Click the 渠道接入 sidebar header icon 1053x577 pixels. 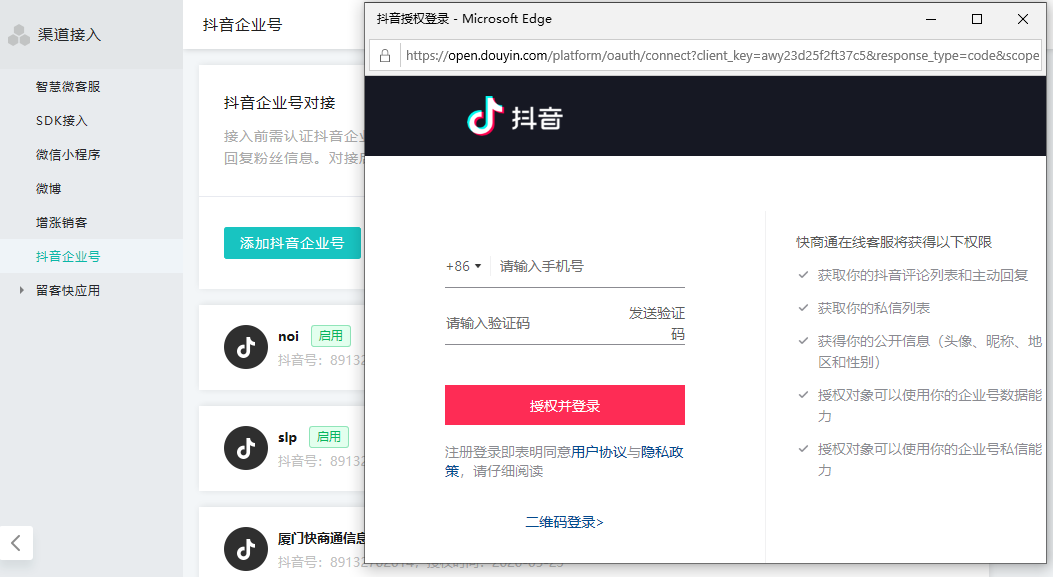19,35
